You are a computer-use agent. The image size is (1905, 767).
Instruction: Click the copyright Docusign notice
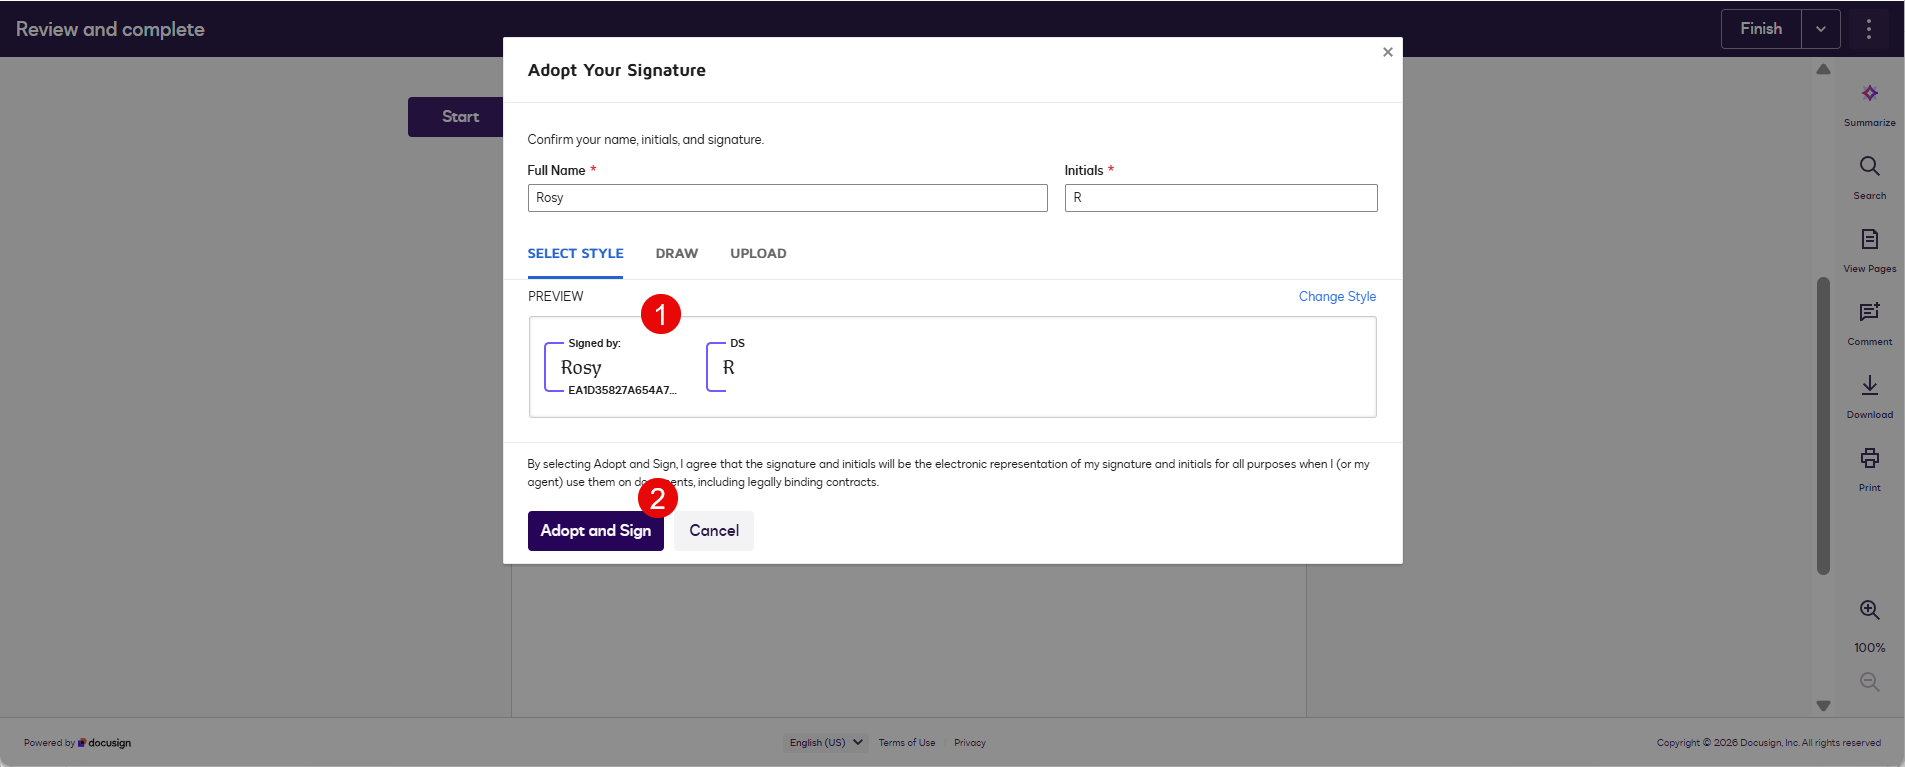[x=1768, y=743]
